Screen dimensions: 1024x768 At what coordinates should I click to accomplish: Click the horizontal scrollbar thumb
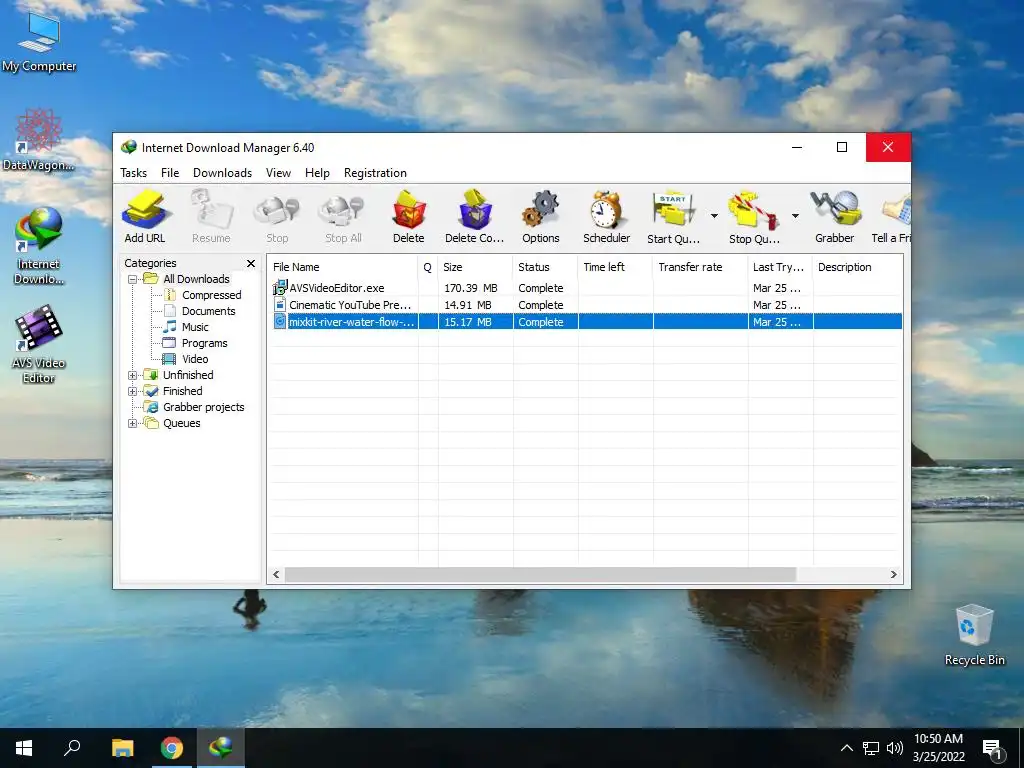point(541,575)
